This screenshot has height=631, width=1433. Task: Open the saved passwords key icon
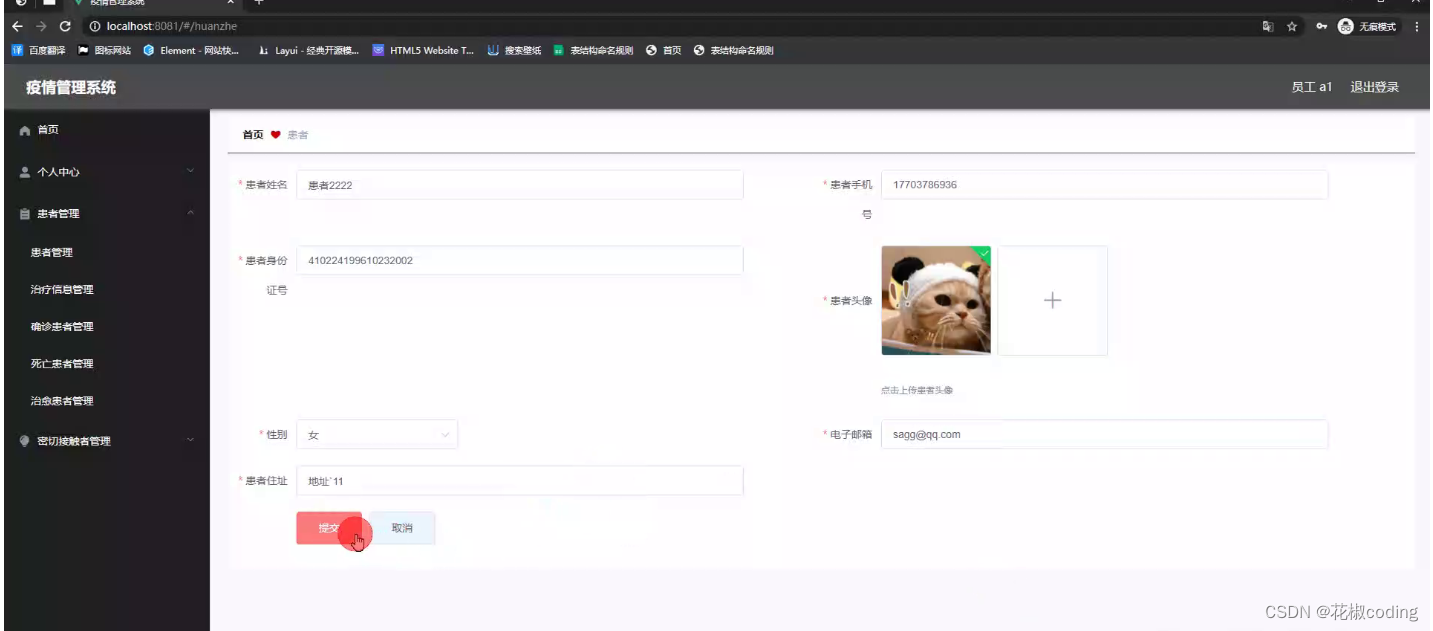click(x=1321, y=27)
